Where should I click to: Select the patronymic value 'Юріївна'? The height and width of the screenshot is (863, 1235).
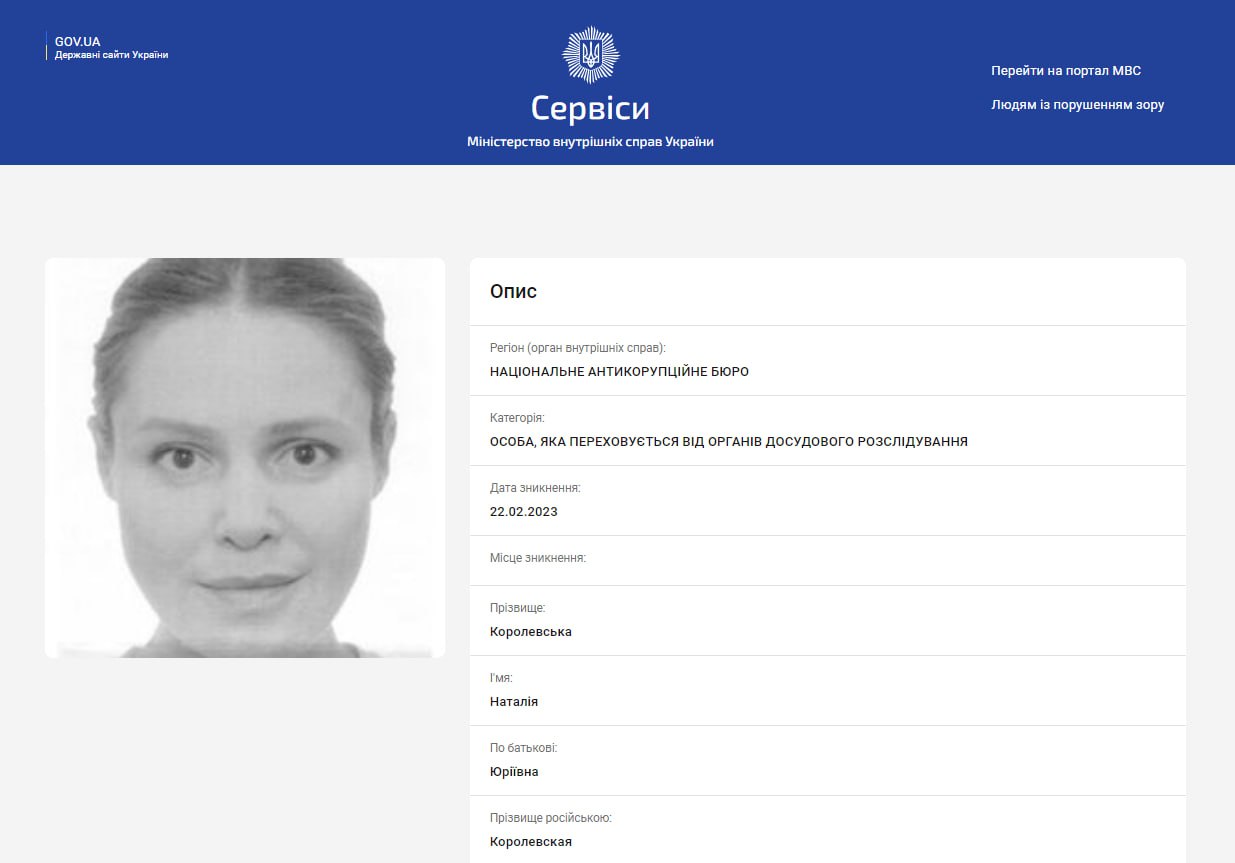514,772
